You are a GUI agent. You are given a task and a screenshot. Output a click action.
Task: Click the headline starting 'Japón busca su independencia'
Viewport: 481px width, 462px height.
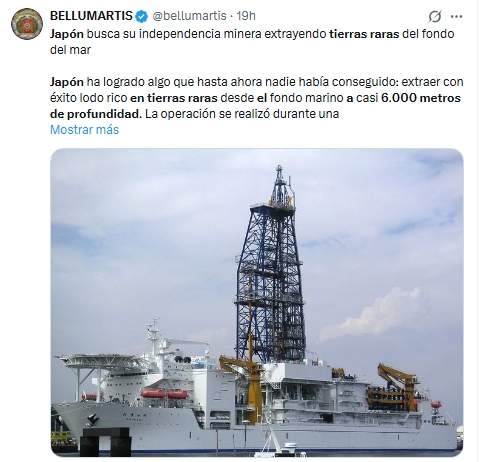click(252, 42)
